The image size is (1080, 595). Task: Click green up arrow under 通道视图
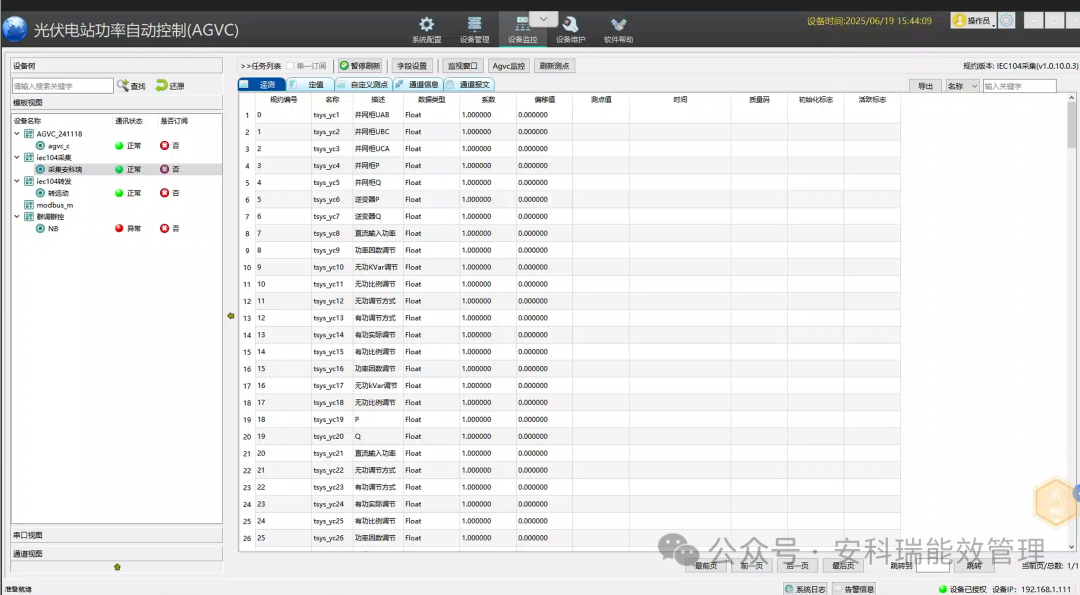(117, 567)
